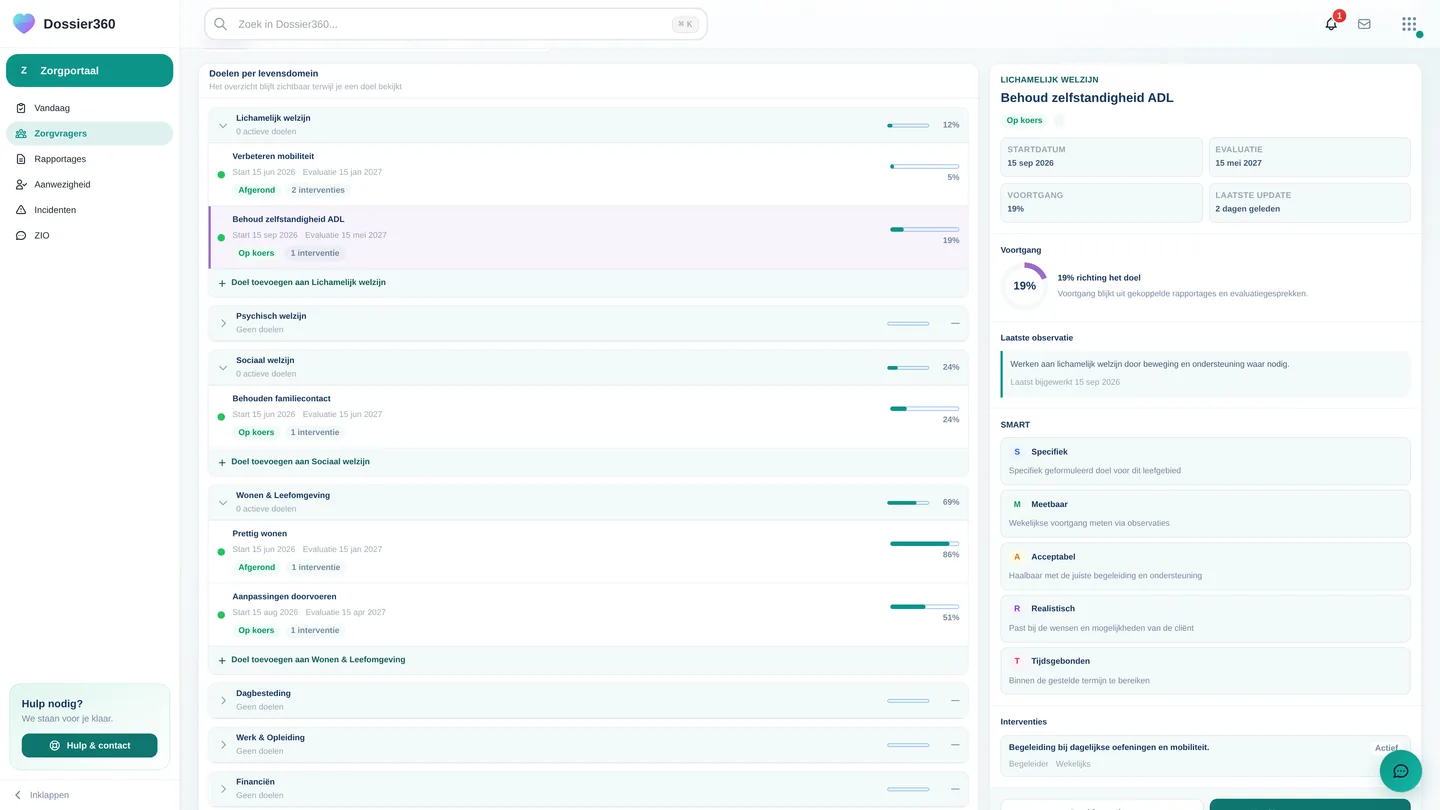Click the Rapportages document icon
1440x810 pixels.
point(21,159)
